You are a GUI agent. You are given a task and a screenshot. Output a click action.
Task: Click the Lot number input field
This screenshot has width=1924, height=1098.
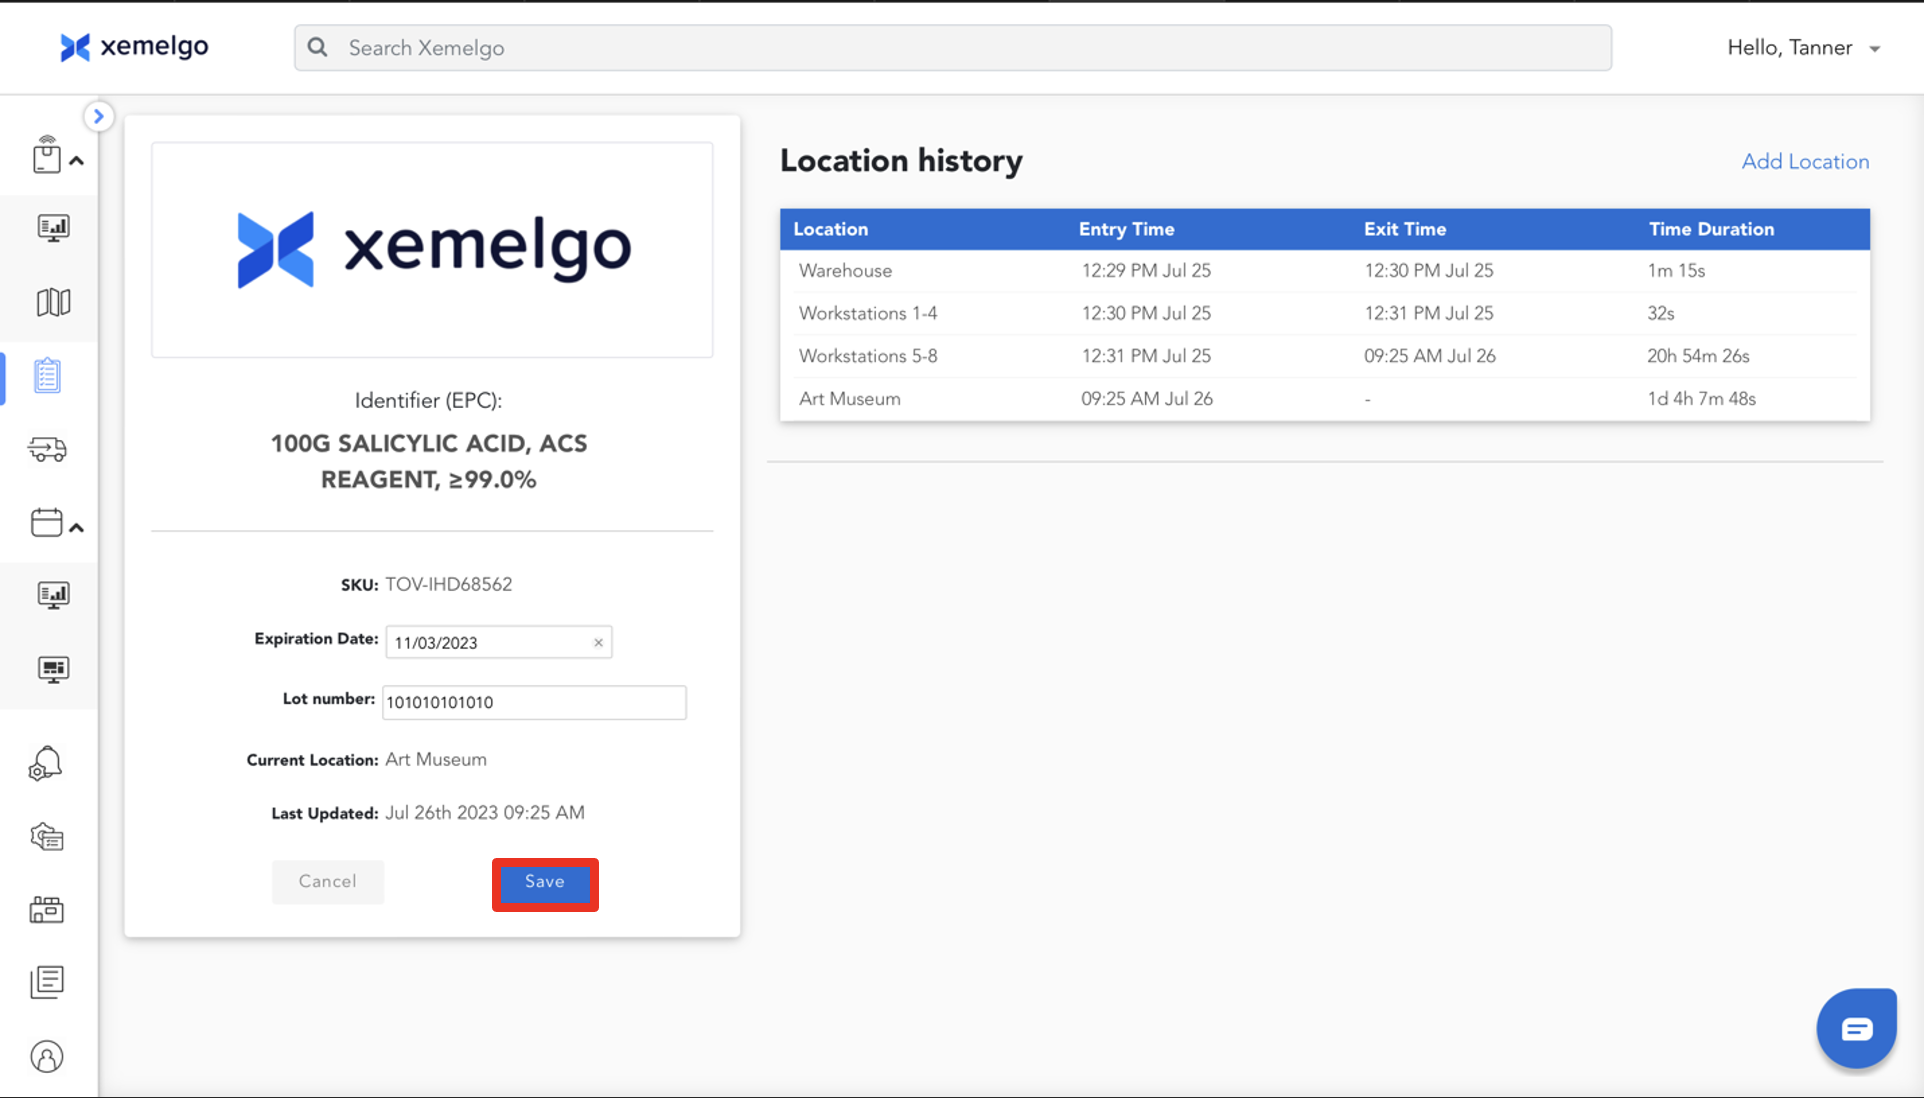(534, 702)
